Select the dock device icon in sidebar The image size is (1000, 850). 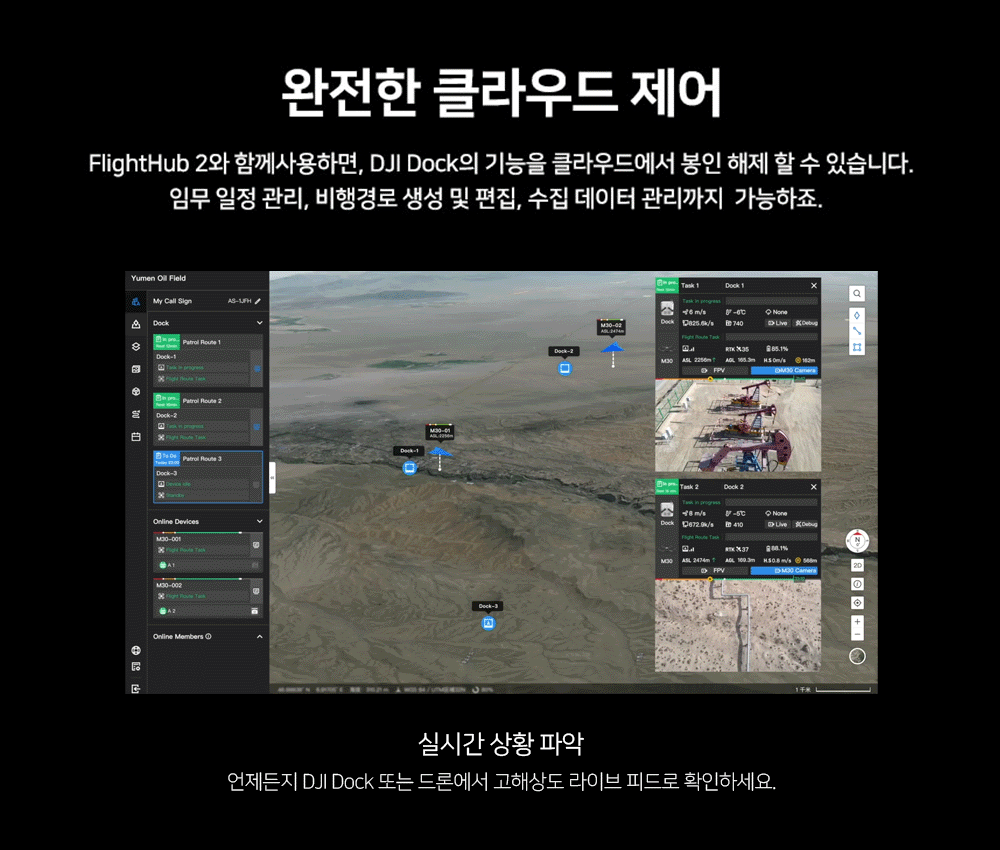pyautogui.click(x=136, y=324)
